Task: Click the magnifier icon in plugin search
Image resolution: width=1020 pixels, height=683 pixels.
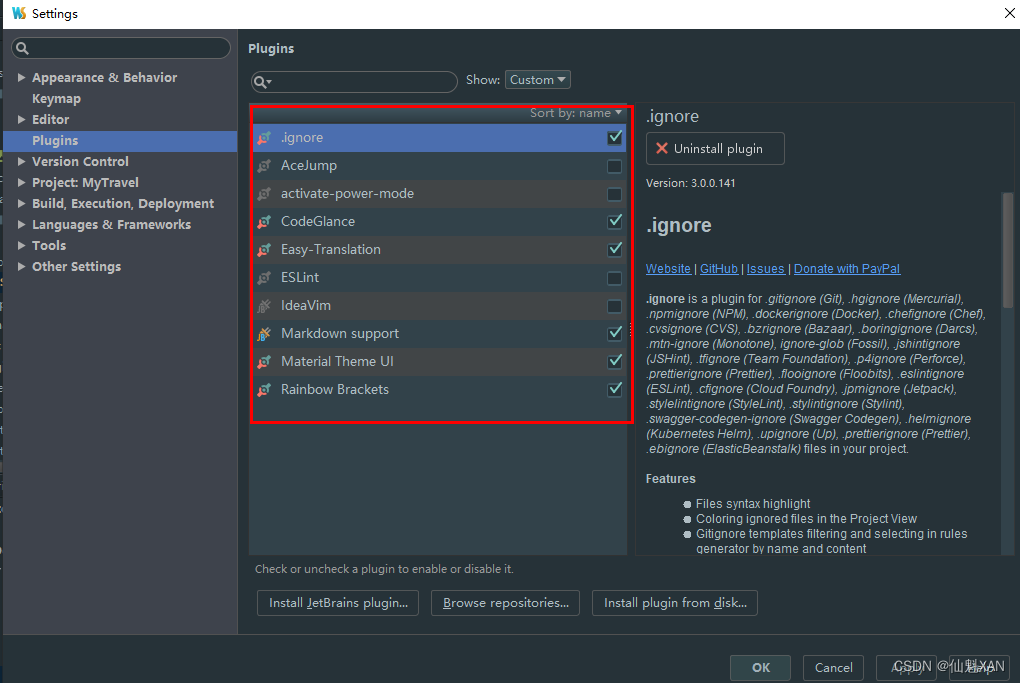Action: coord(262,82)
